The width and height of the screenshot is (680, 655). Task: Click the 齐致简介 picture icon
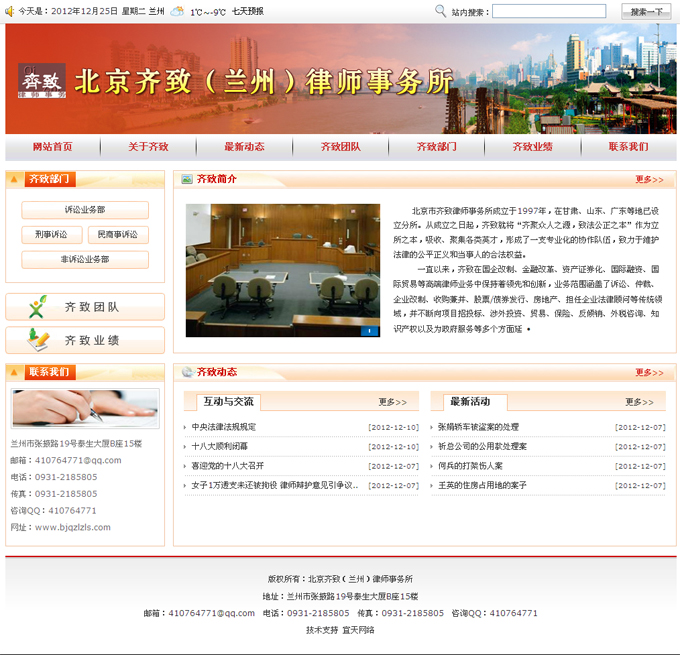187,179
